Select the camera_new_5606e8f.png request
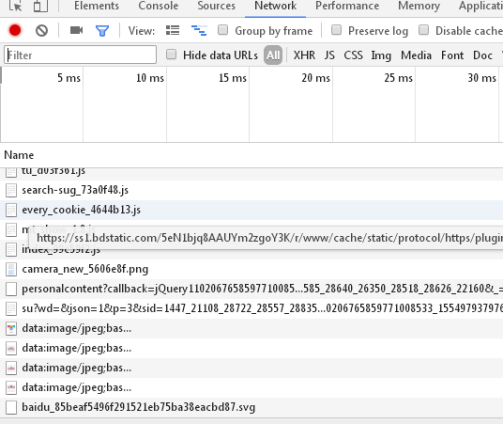Image resolution: width=504 pixels, height=424 pixels. coord(252,269)
